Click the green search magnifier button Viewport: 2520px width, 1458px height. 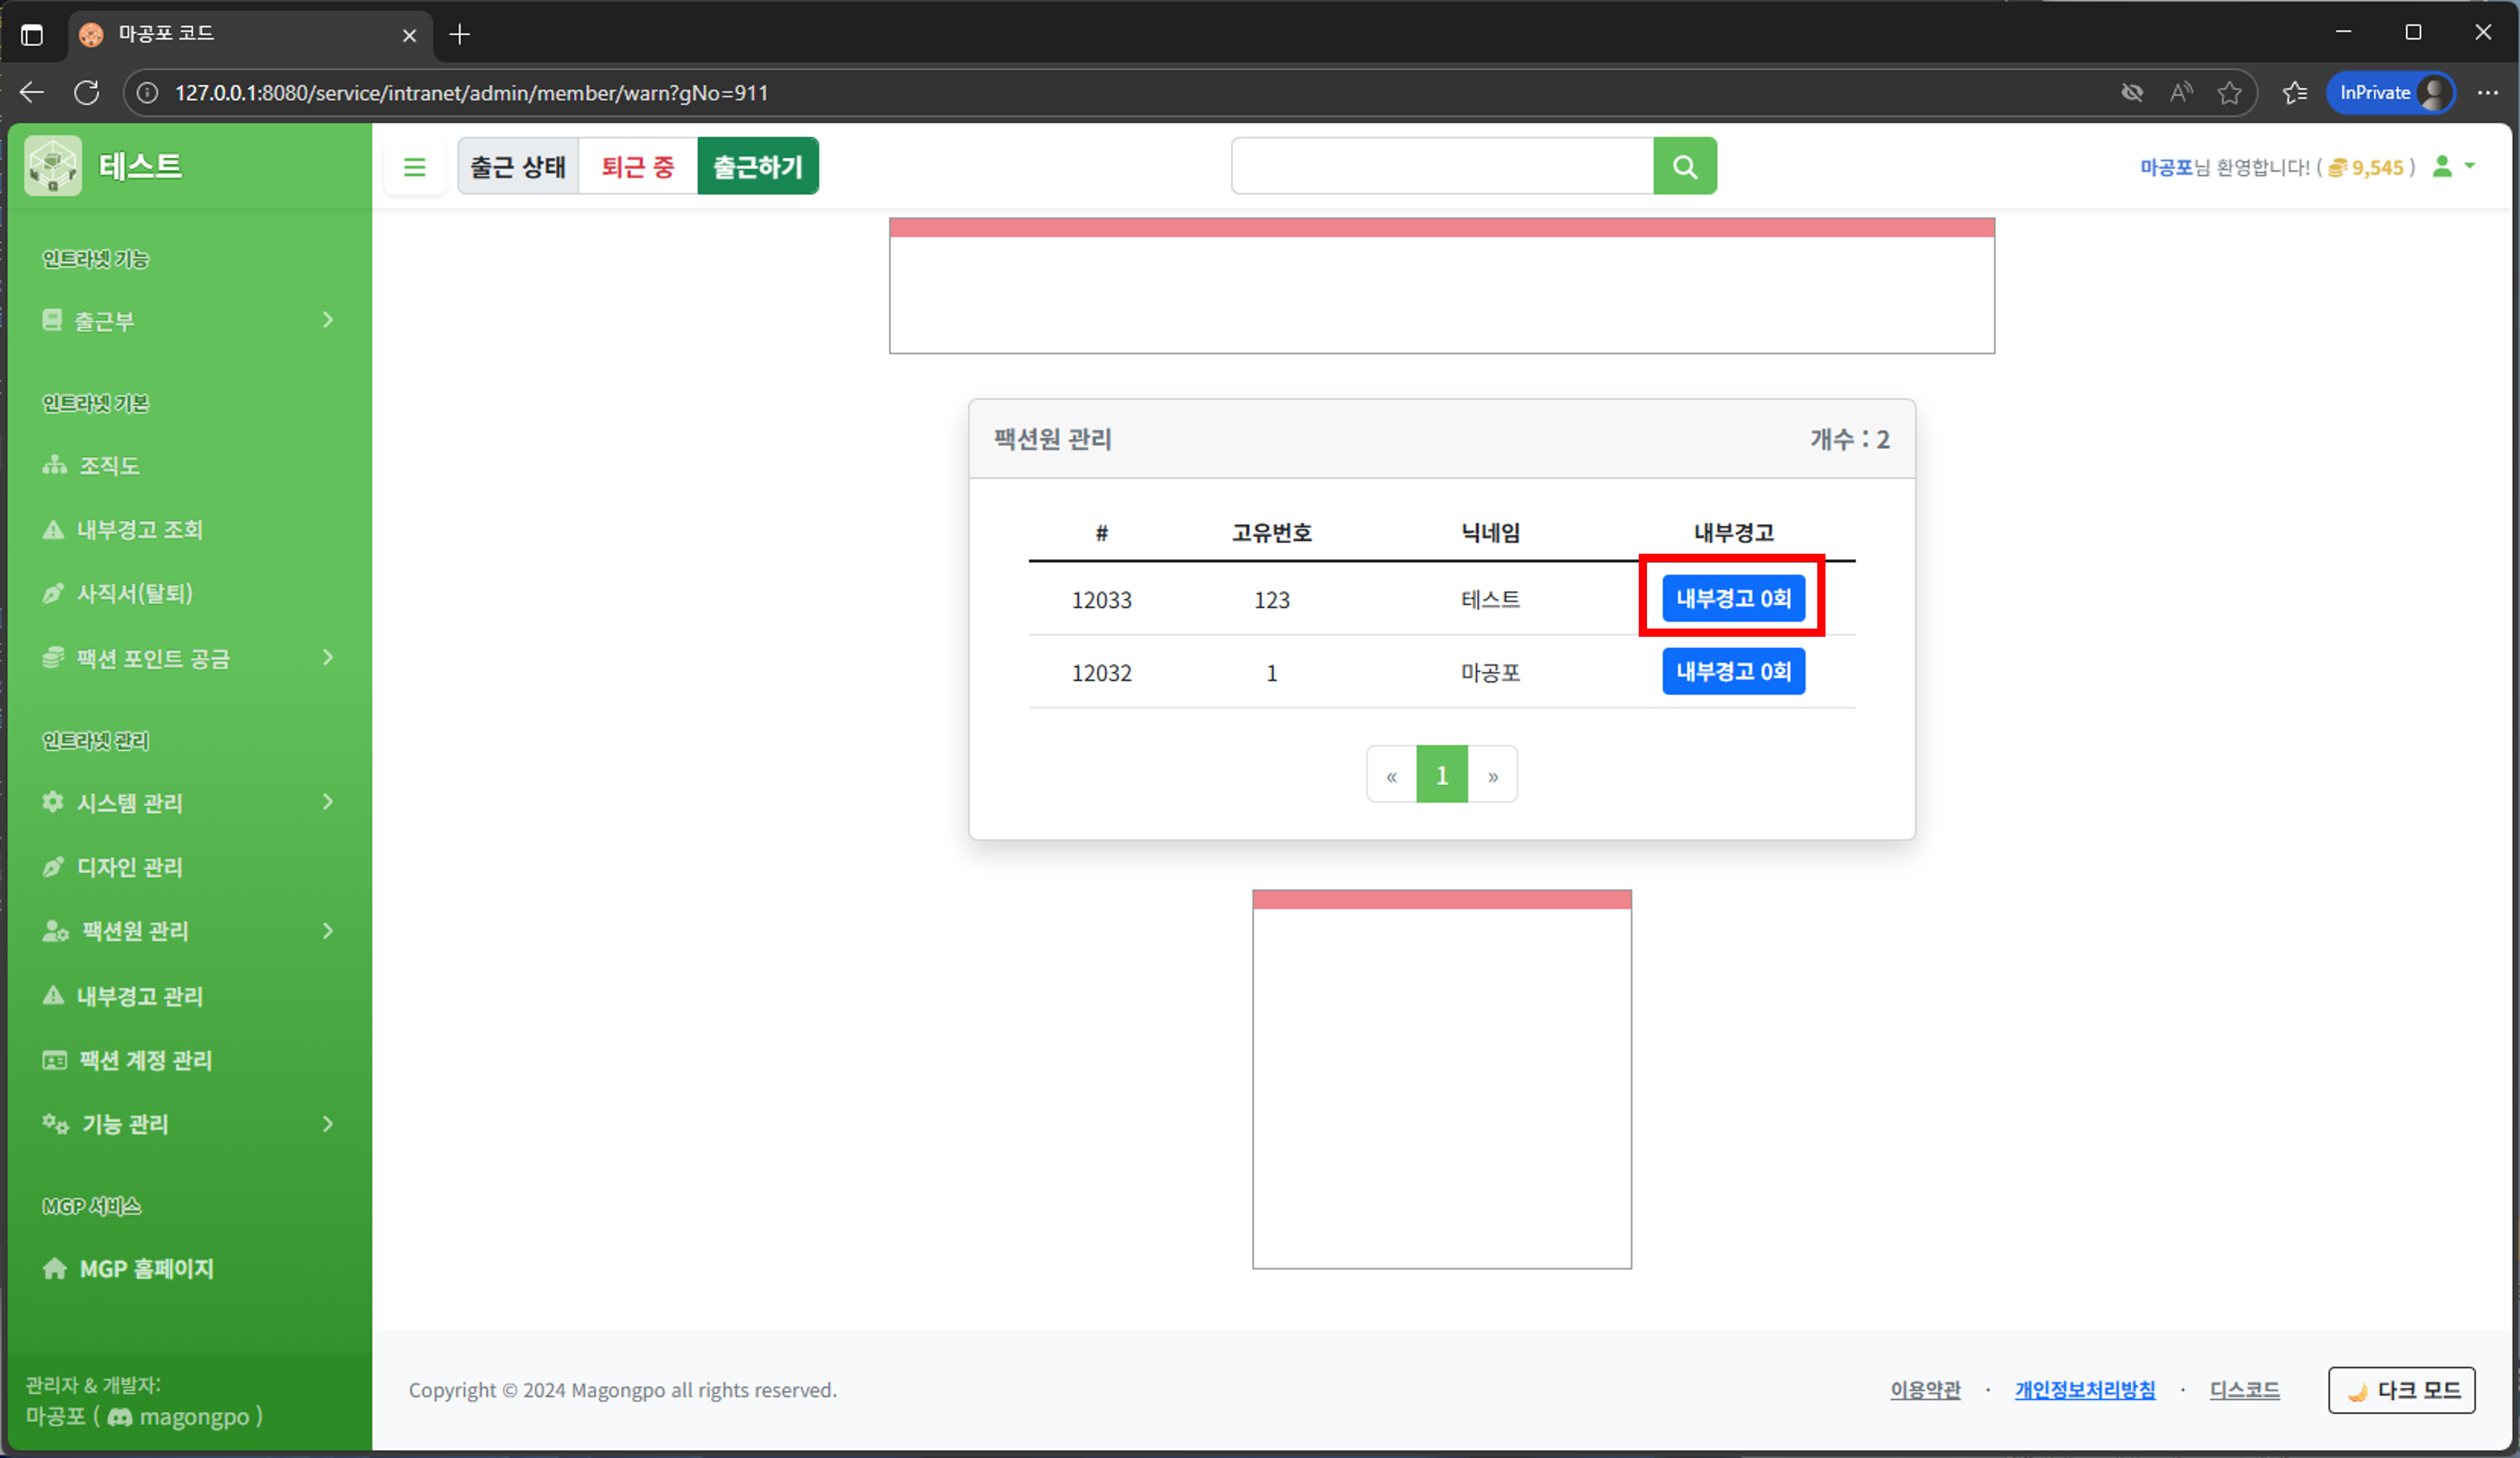pyautogui.click(x=1684, y=166)
